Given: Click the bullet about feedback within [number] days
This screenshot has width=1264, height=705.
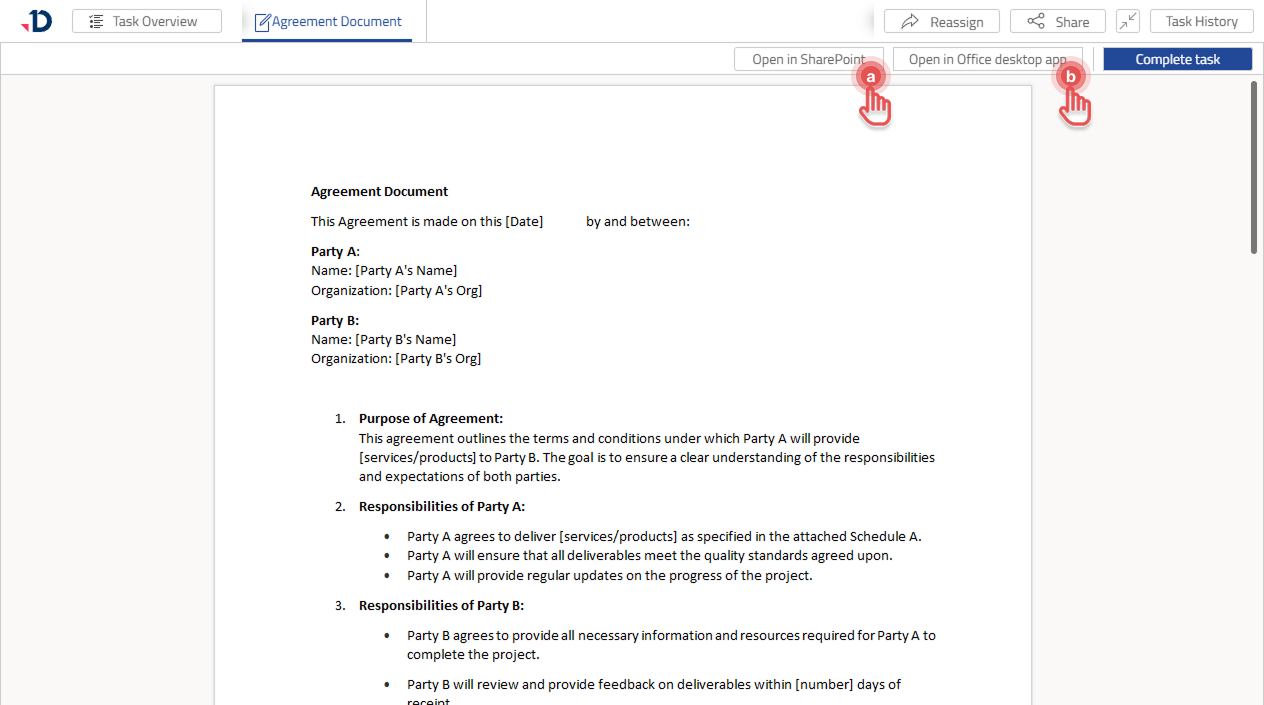Looking at the screenshot, I should tap(654, 692).
